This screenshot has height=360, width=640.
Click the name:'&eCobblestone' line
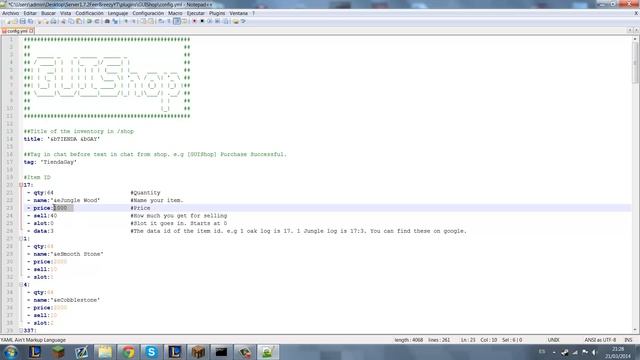coord(64,300)
